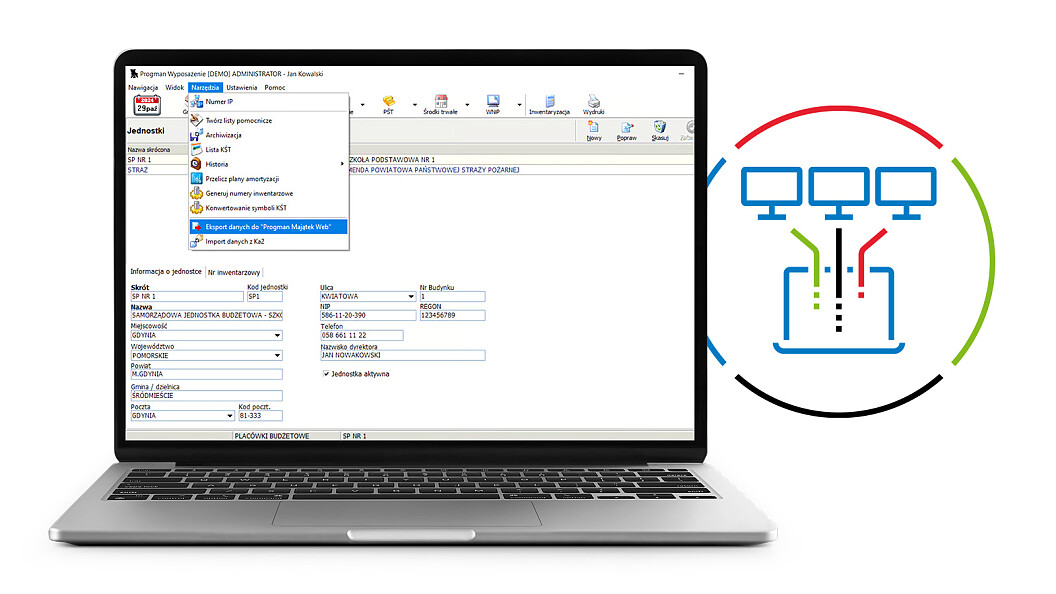Open the dropdown arrow left of the PŚT icon
The image size is (1056, 594).
tap(362, 104)
